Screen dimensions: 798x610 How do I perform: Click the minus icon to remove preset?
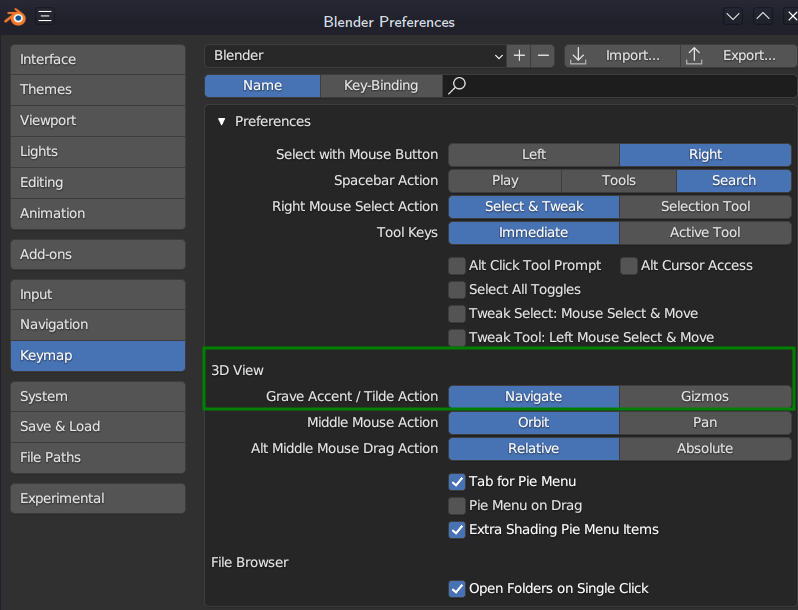point(543,56)
